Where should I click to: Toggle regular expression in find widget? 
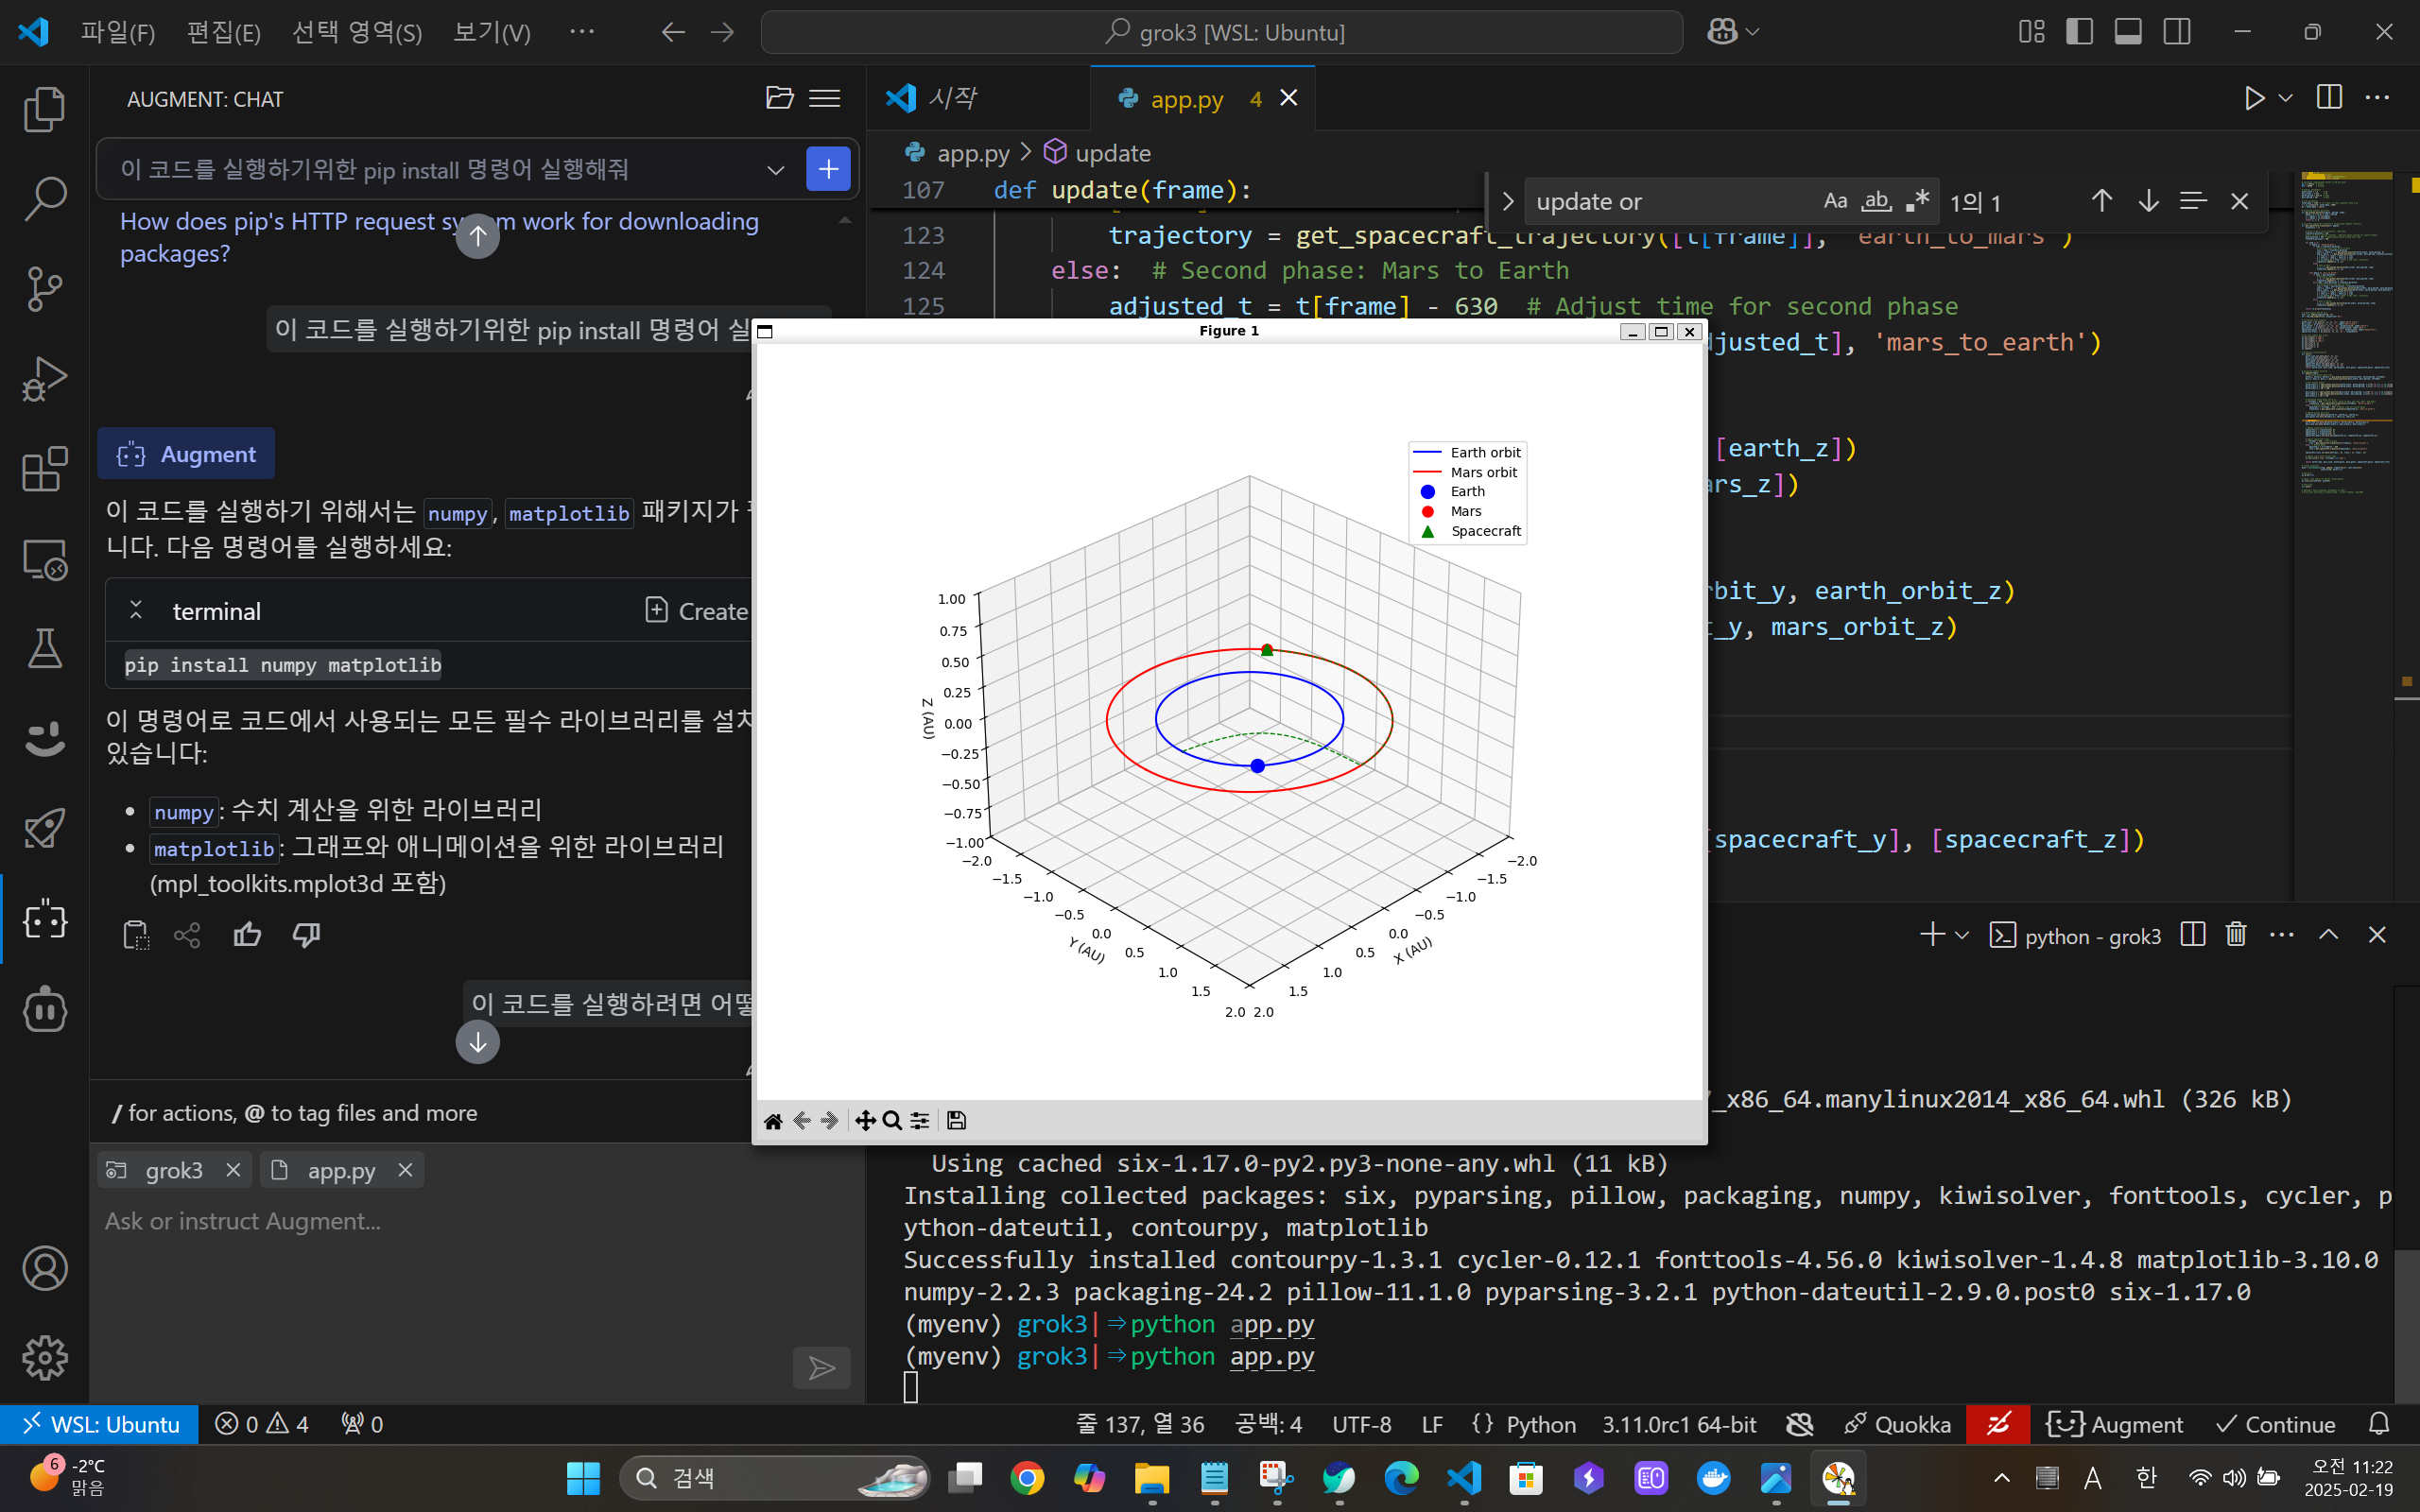(x=1917, y=201)
